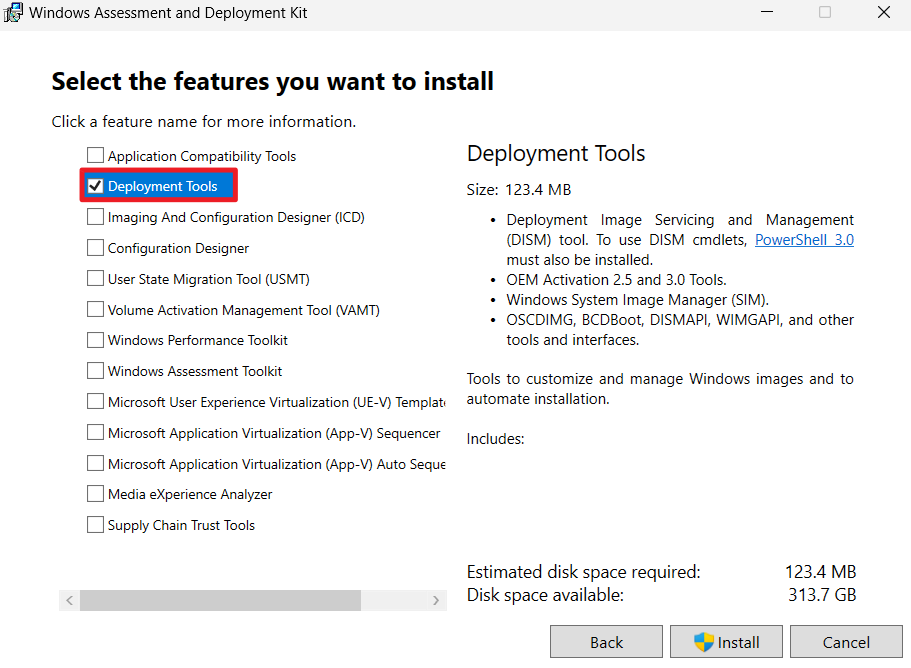911x668 pixels.
Task: Select App-V Auto Sequencer feature
Action: tap(95, 463)
